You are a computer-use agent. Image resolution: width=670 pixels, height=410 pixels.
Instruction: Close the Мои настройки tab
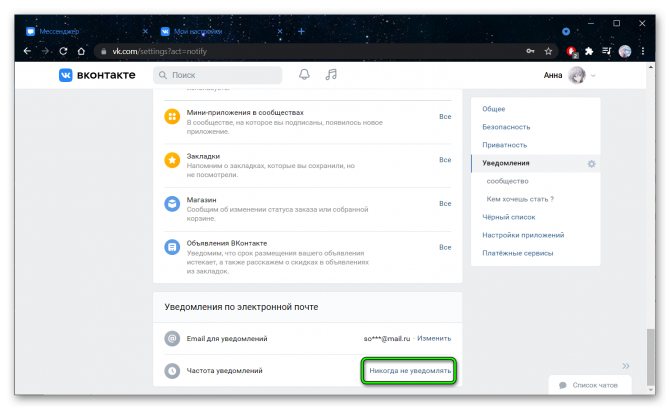280,31
